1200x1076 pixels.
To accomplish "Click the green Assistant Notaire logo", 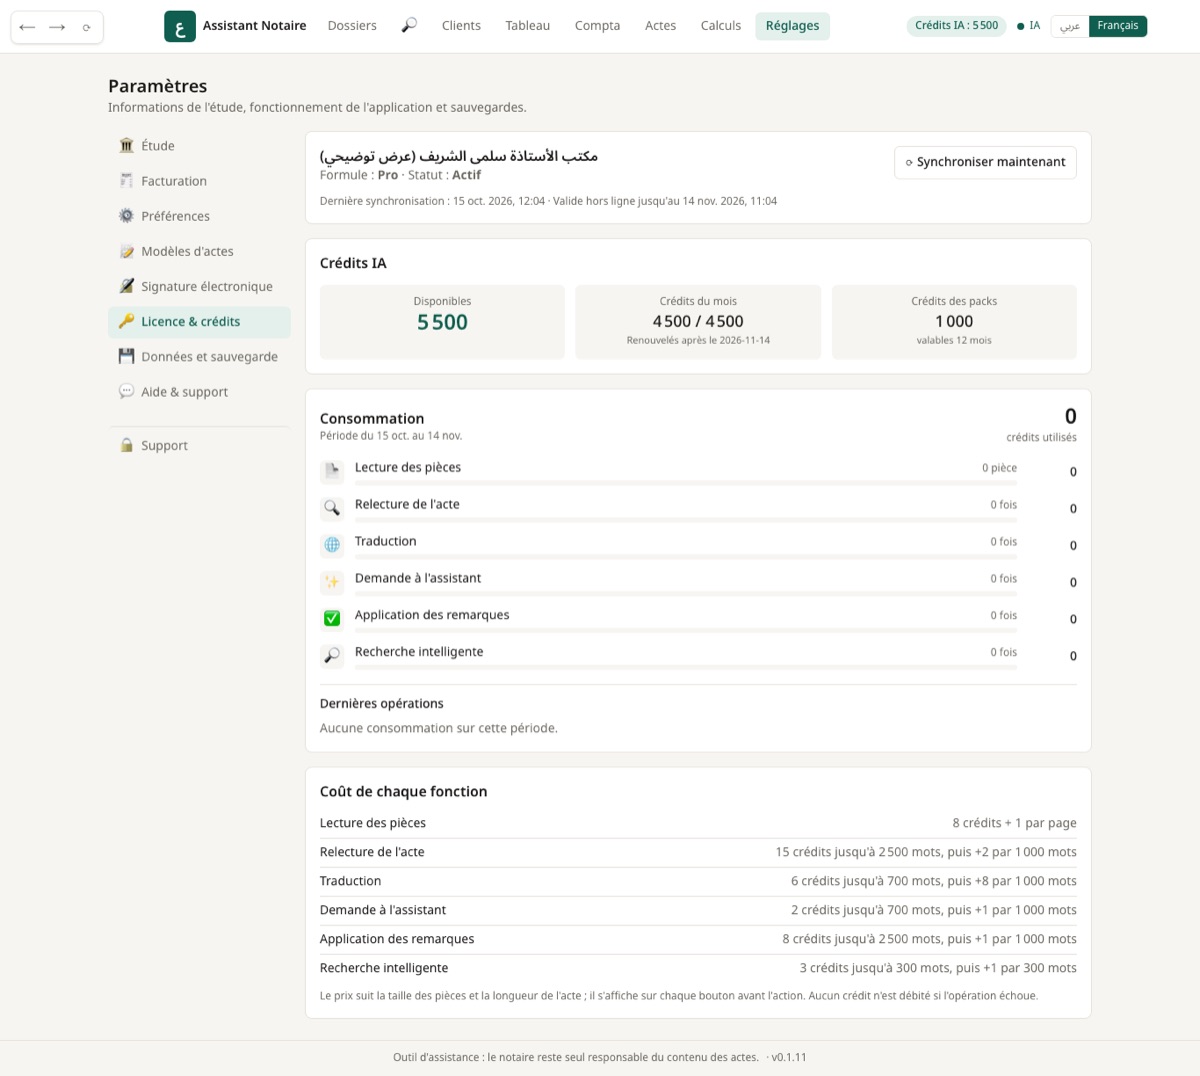I will pos(180,26).
